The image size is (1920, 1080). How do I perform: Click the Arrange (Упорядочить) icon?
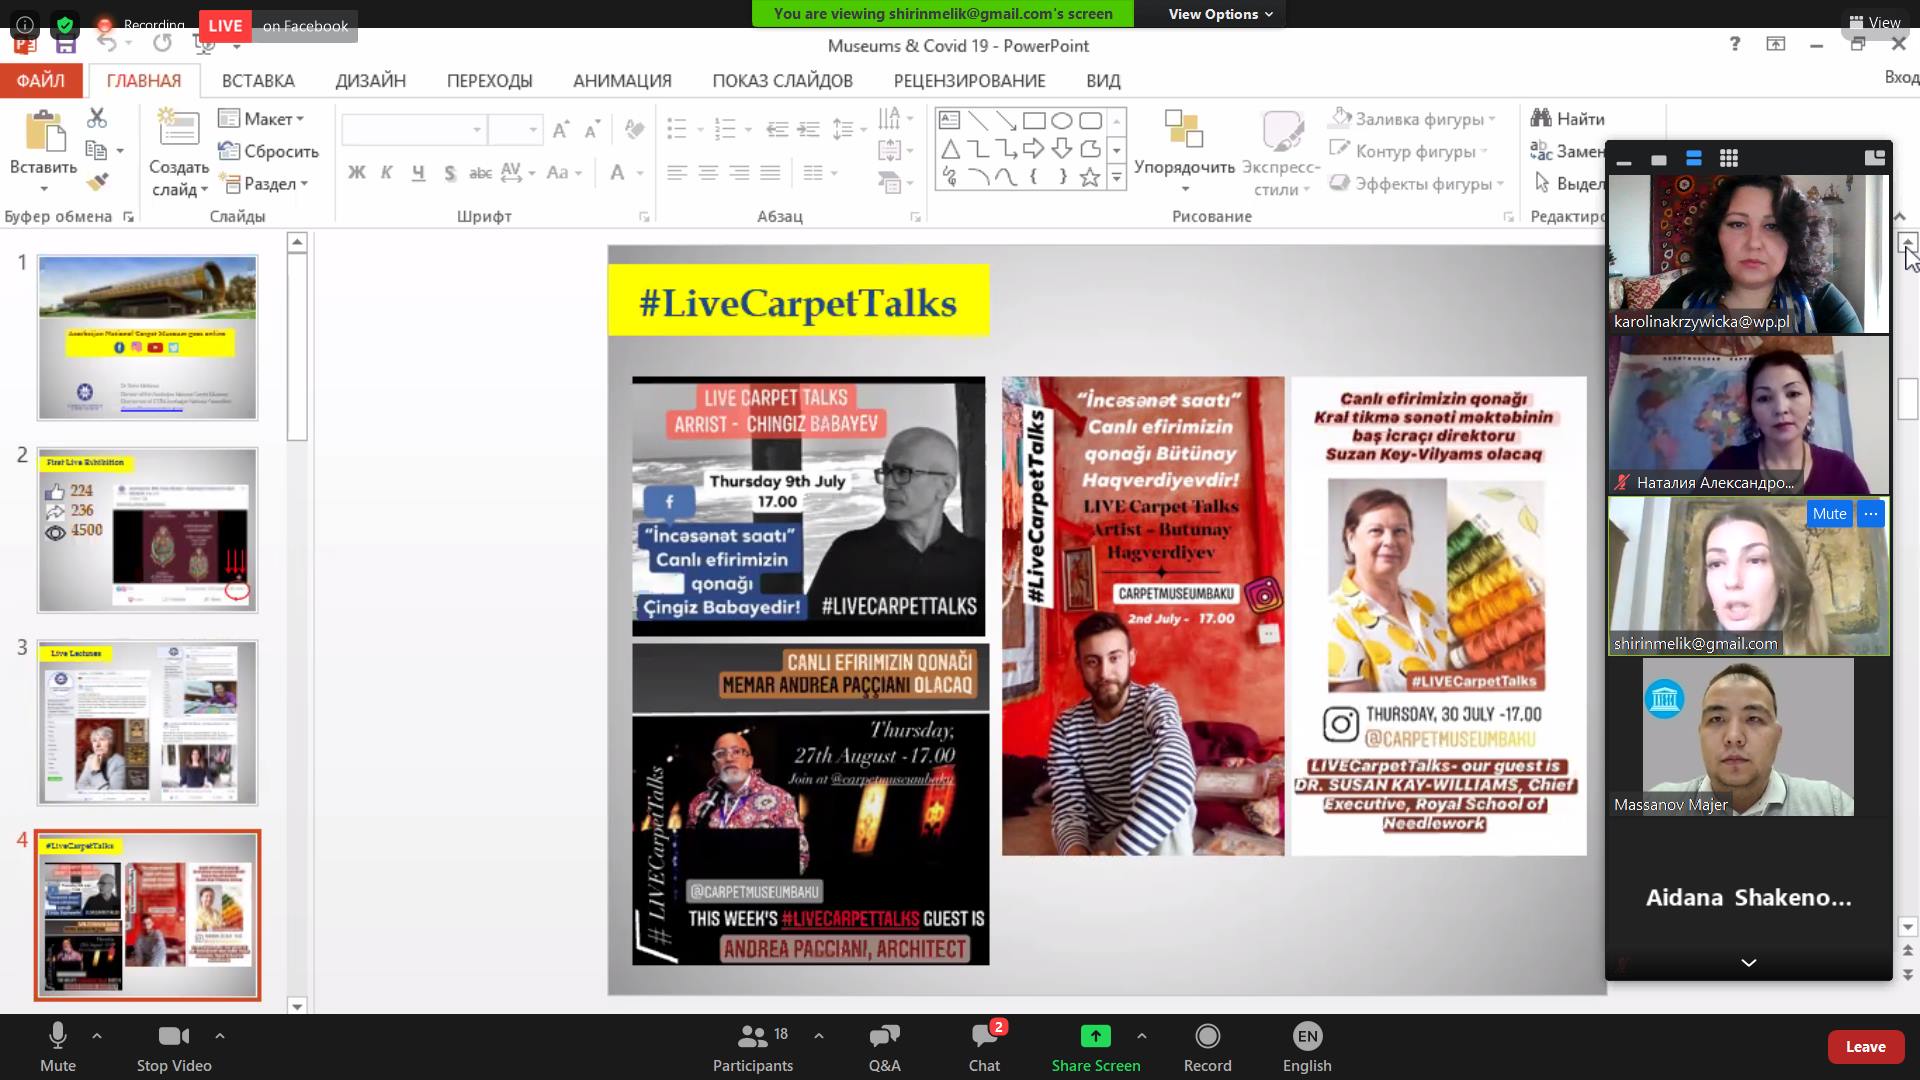click(x=1184, y=129)
